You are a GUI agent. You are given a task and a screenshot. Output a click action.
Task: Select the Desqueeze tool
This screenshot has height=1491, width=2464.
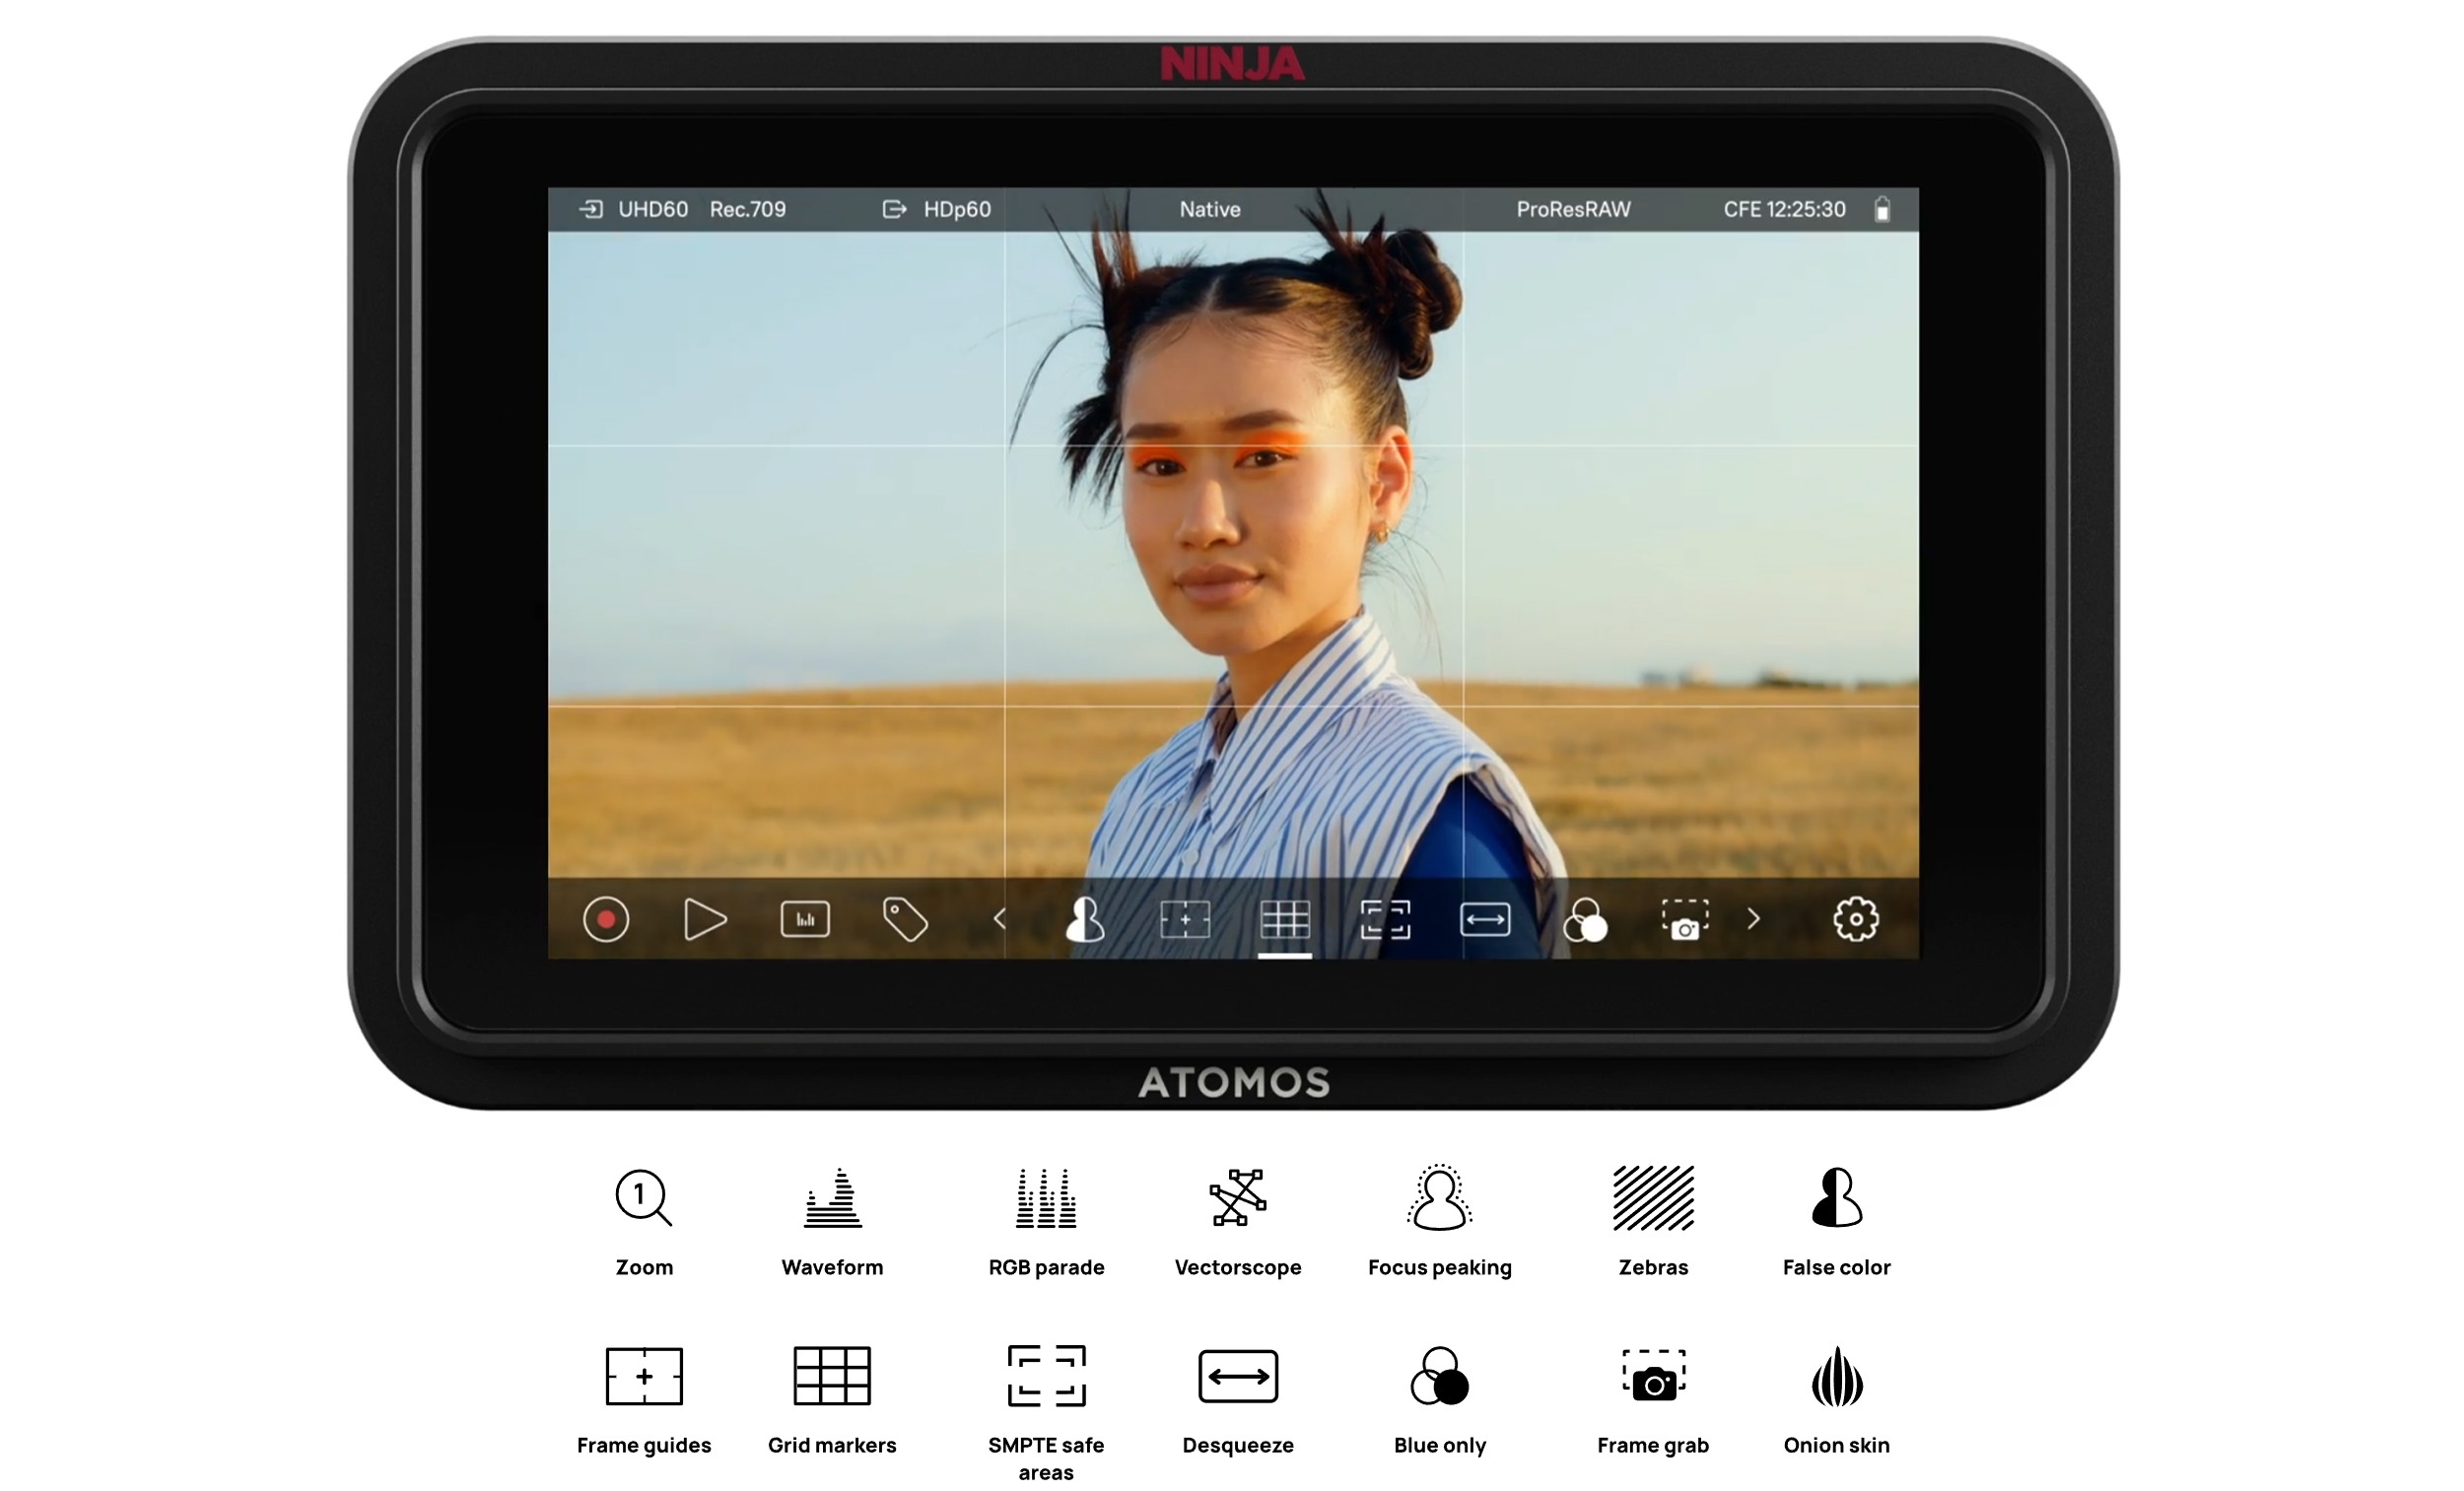[x=1484, y=920]
